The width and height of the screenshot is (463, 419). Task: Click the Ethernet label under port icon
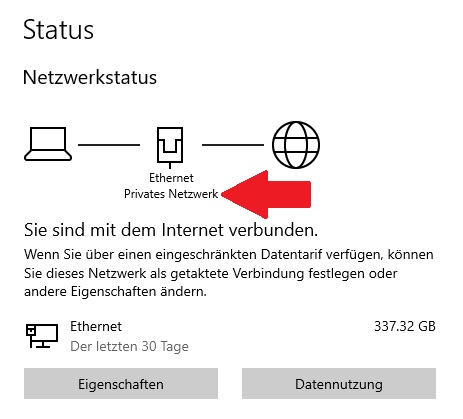[x=171, y=178]
